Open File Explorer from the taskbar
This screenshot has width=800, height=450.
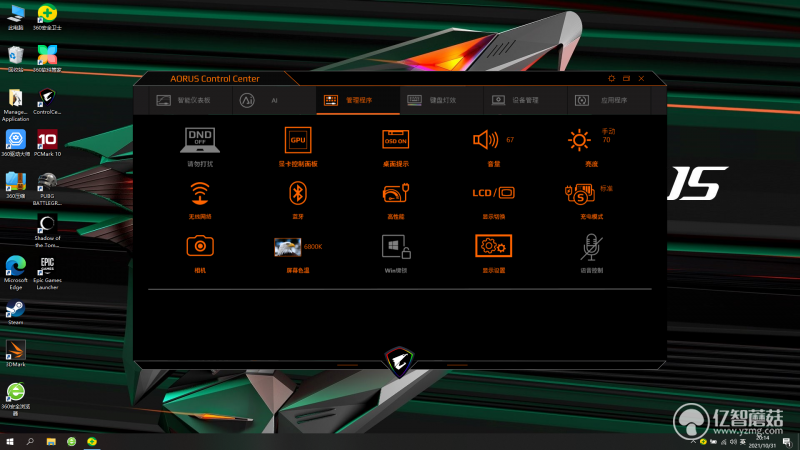(51, 441)
